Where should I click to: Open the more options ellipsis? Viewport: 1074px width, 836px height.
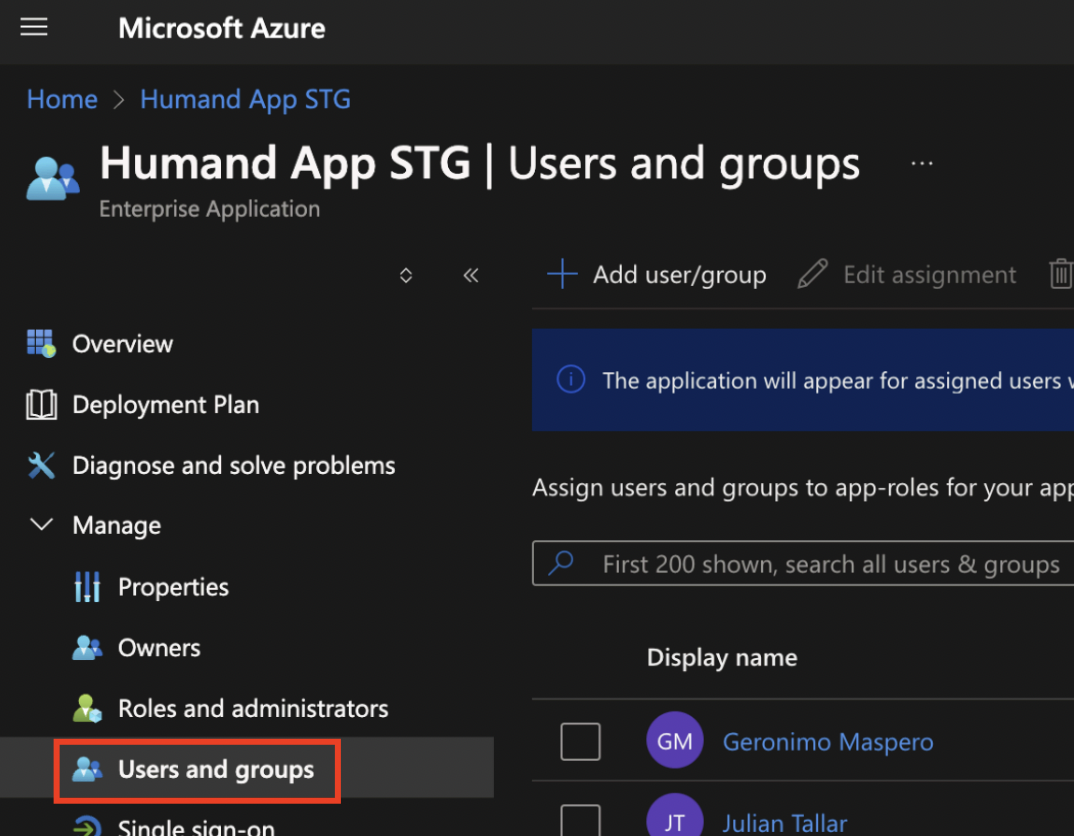(922, 164)
